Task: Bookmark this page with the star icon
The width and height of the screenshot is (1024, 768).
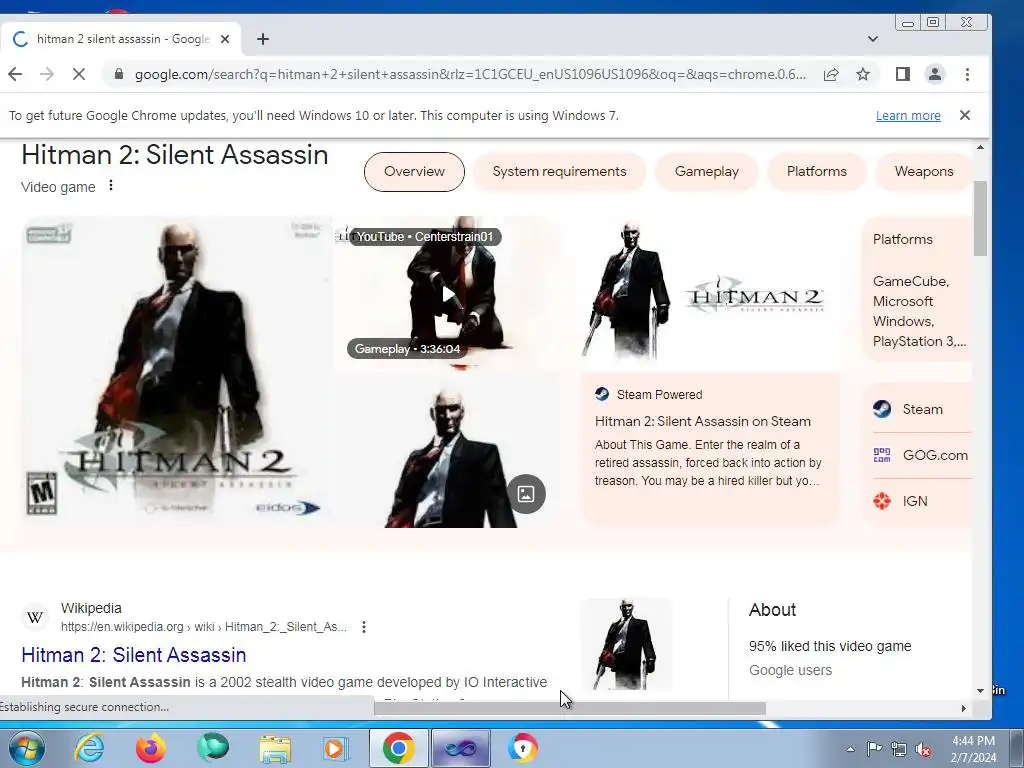Action: (863, 74)
